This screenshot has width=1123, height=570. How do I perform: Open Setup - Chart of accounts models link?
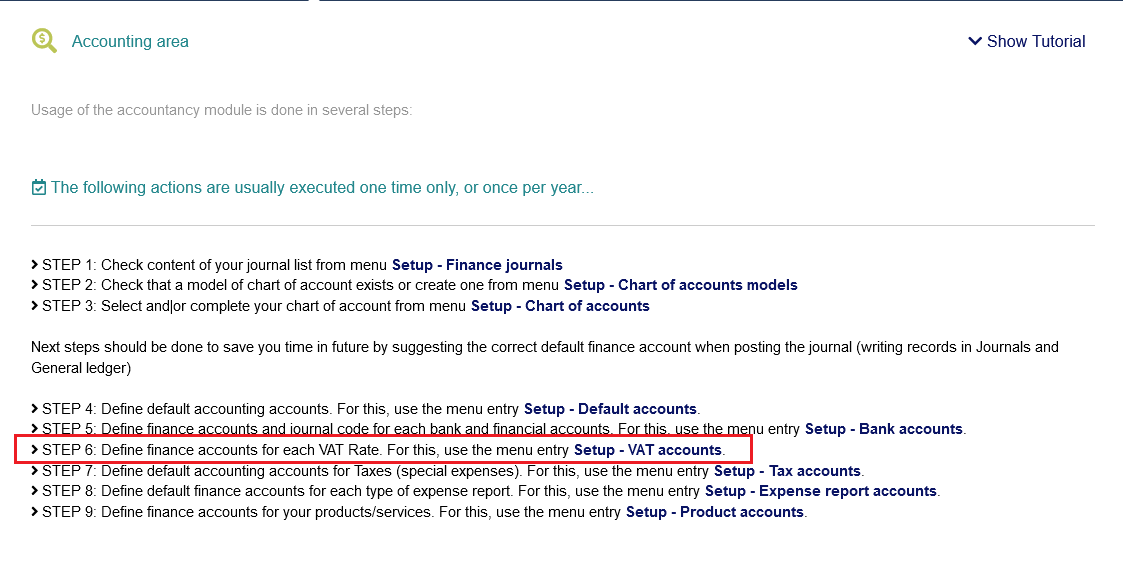(680, 285)
